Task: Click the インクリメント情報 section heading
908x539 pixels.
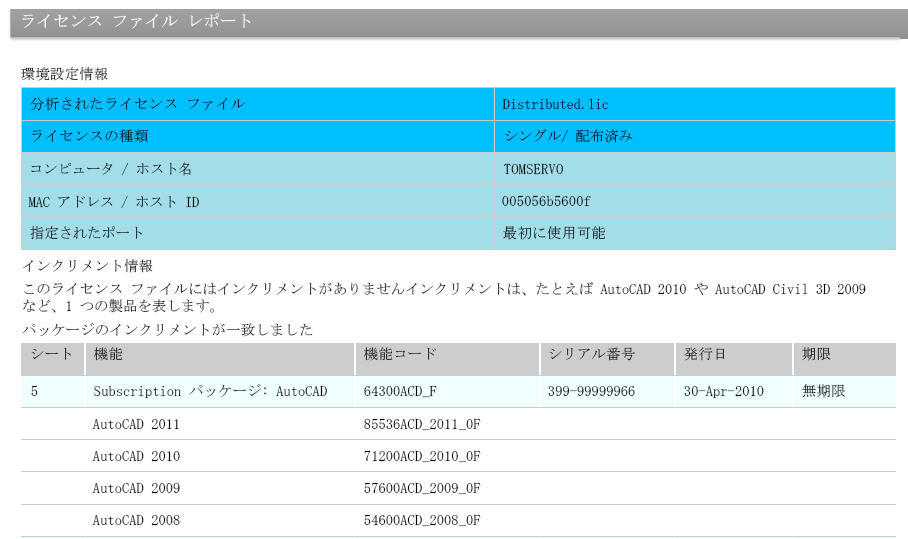Action: click(87, 266)
